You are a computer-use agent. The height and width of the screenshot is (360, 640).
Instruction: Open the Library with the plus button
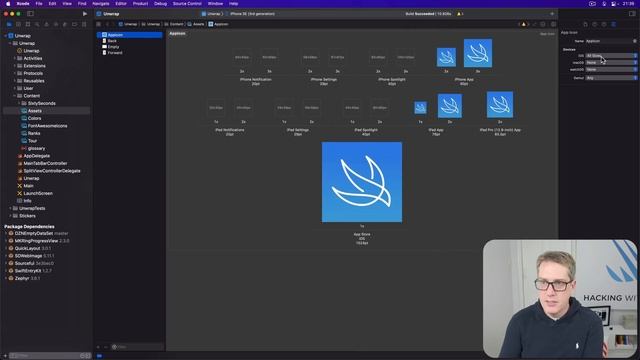coord(552,14)
